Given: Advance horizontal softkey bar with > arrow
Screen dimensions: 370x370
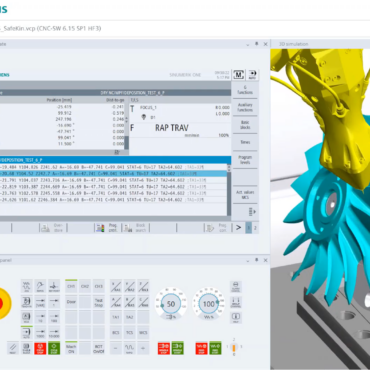Looking at the screenshot, I should 238,228.
